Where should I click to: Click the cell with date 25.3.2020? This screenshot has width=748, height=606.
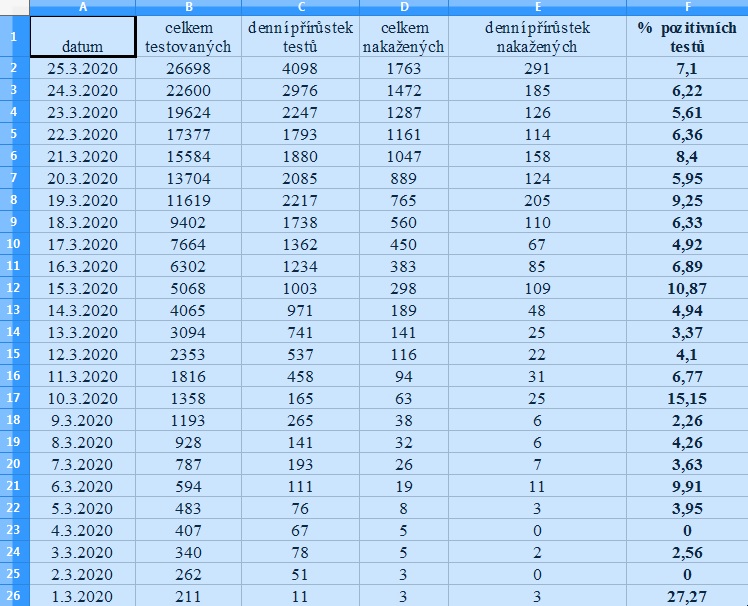[82, 68]
